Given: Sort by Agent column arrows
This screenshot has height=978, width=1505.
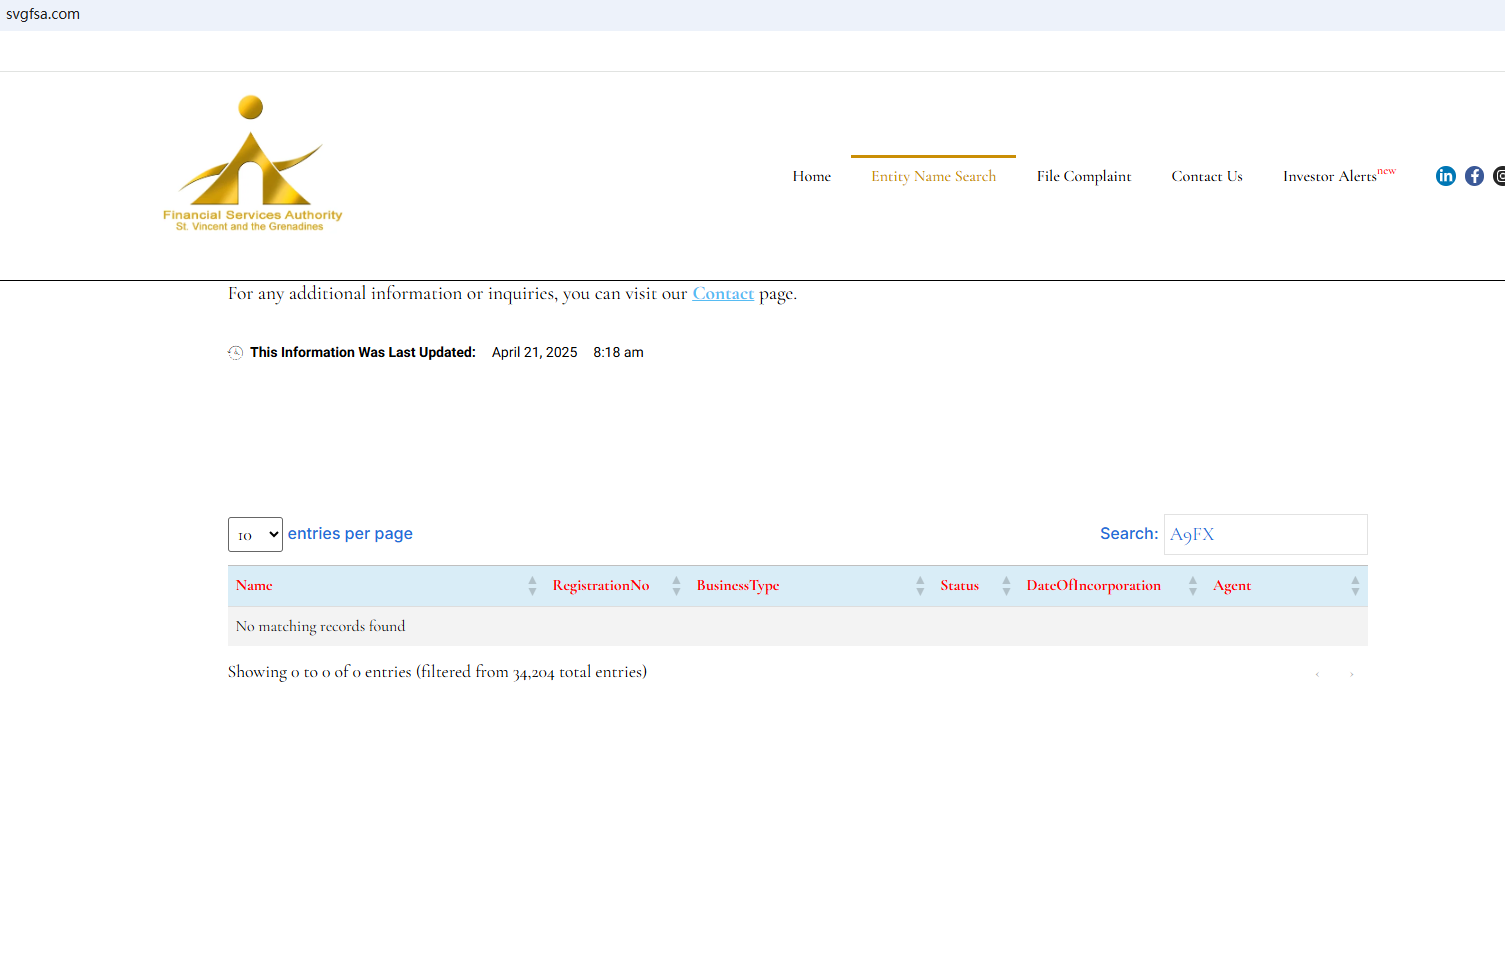Looking at the screenshot, I should (1355, 586).
